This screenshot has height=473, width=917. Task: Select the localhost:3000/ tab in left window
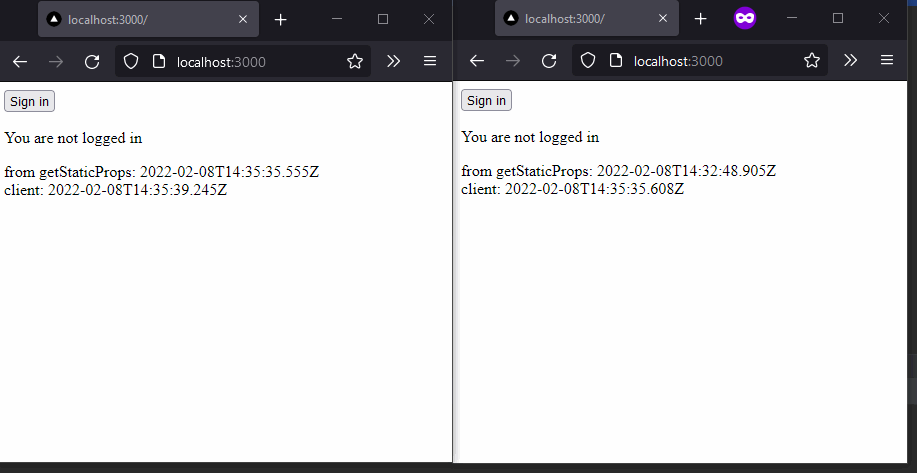click(x=149, y=19)
